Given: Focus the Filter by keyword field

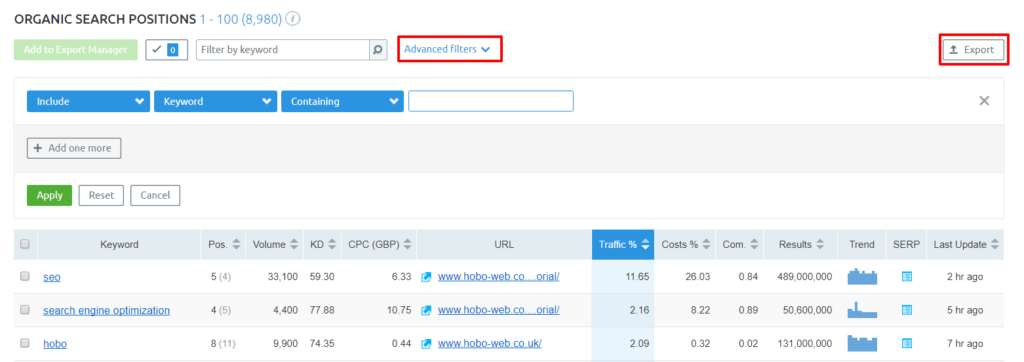Looking at the screenshot, I should pyautogui.click(x=282, y=50).
